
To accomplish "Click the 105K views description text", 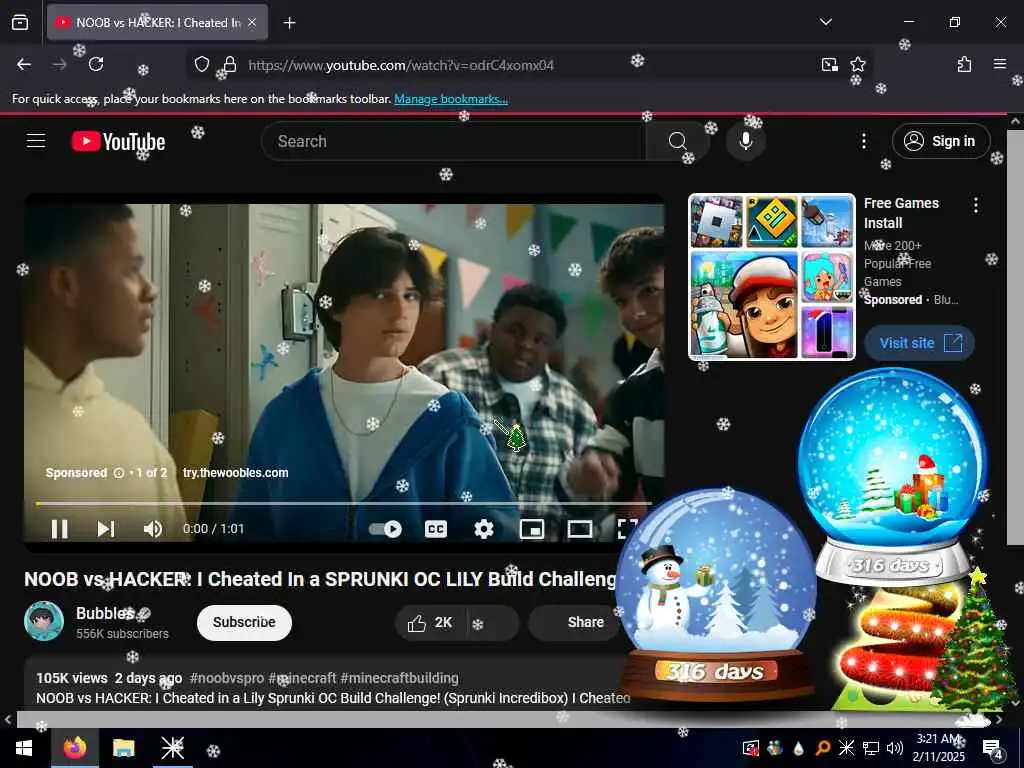I will (x=72, y=678).
